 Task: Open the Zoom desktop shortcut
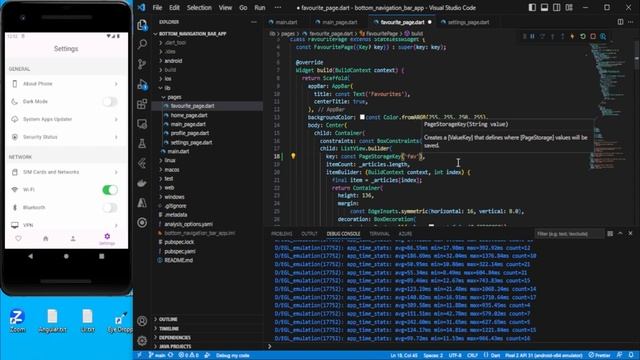(17, 321)
